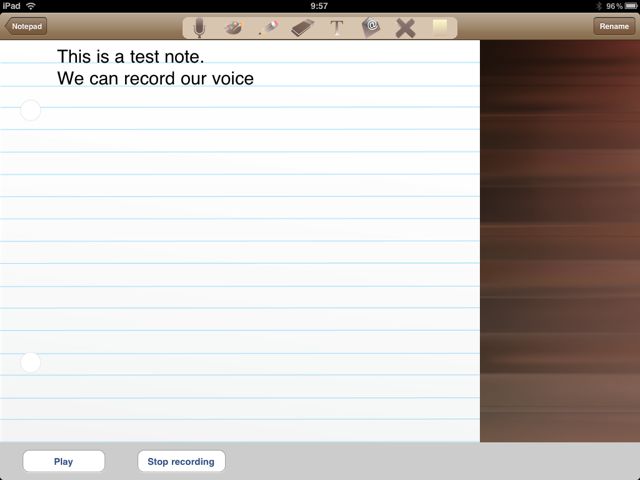Open the color palette tool

234,27
